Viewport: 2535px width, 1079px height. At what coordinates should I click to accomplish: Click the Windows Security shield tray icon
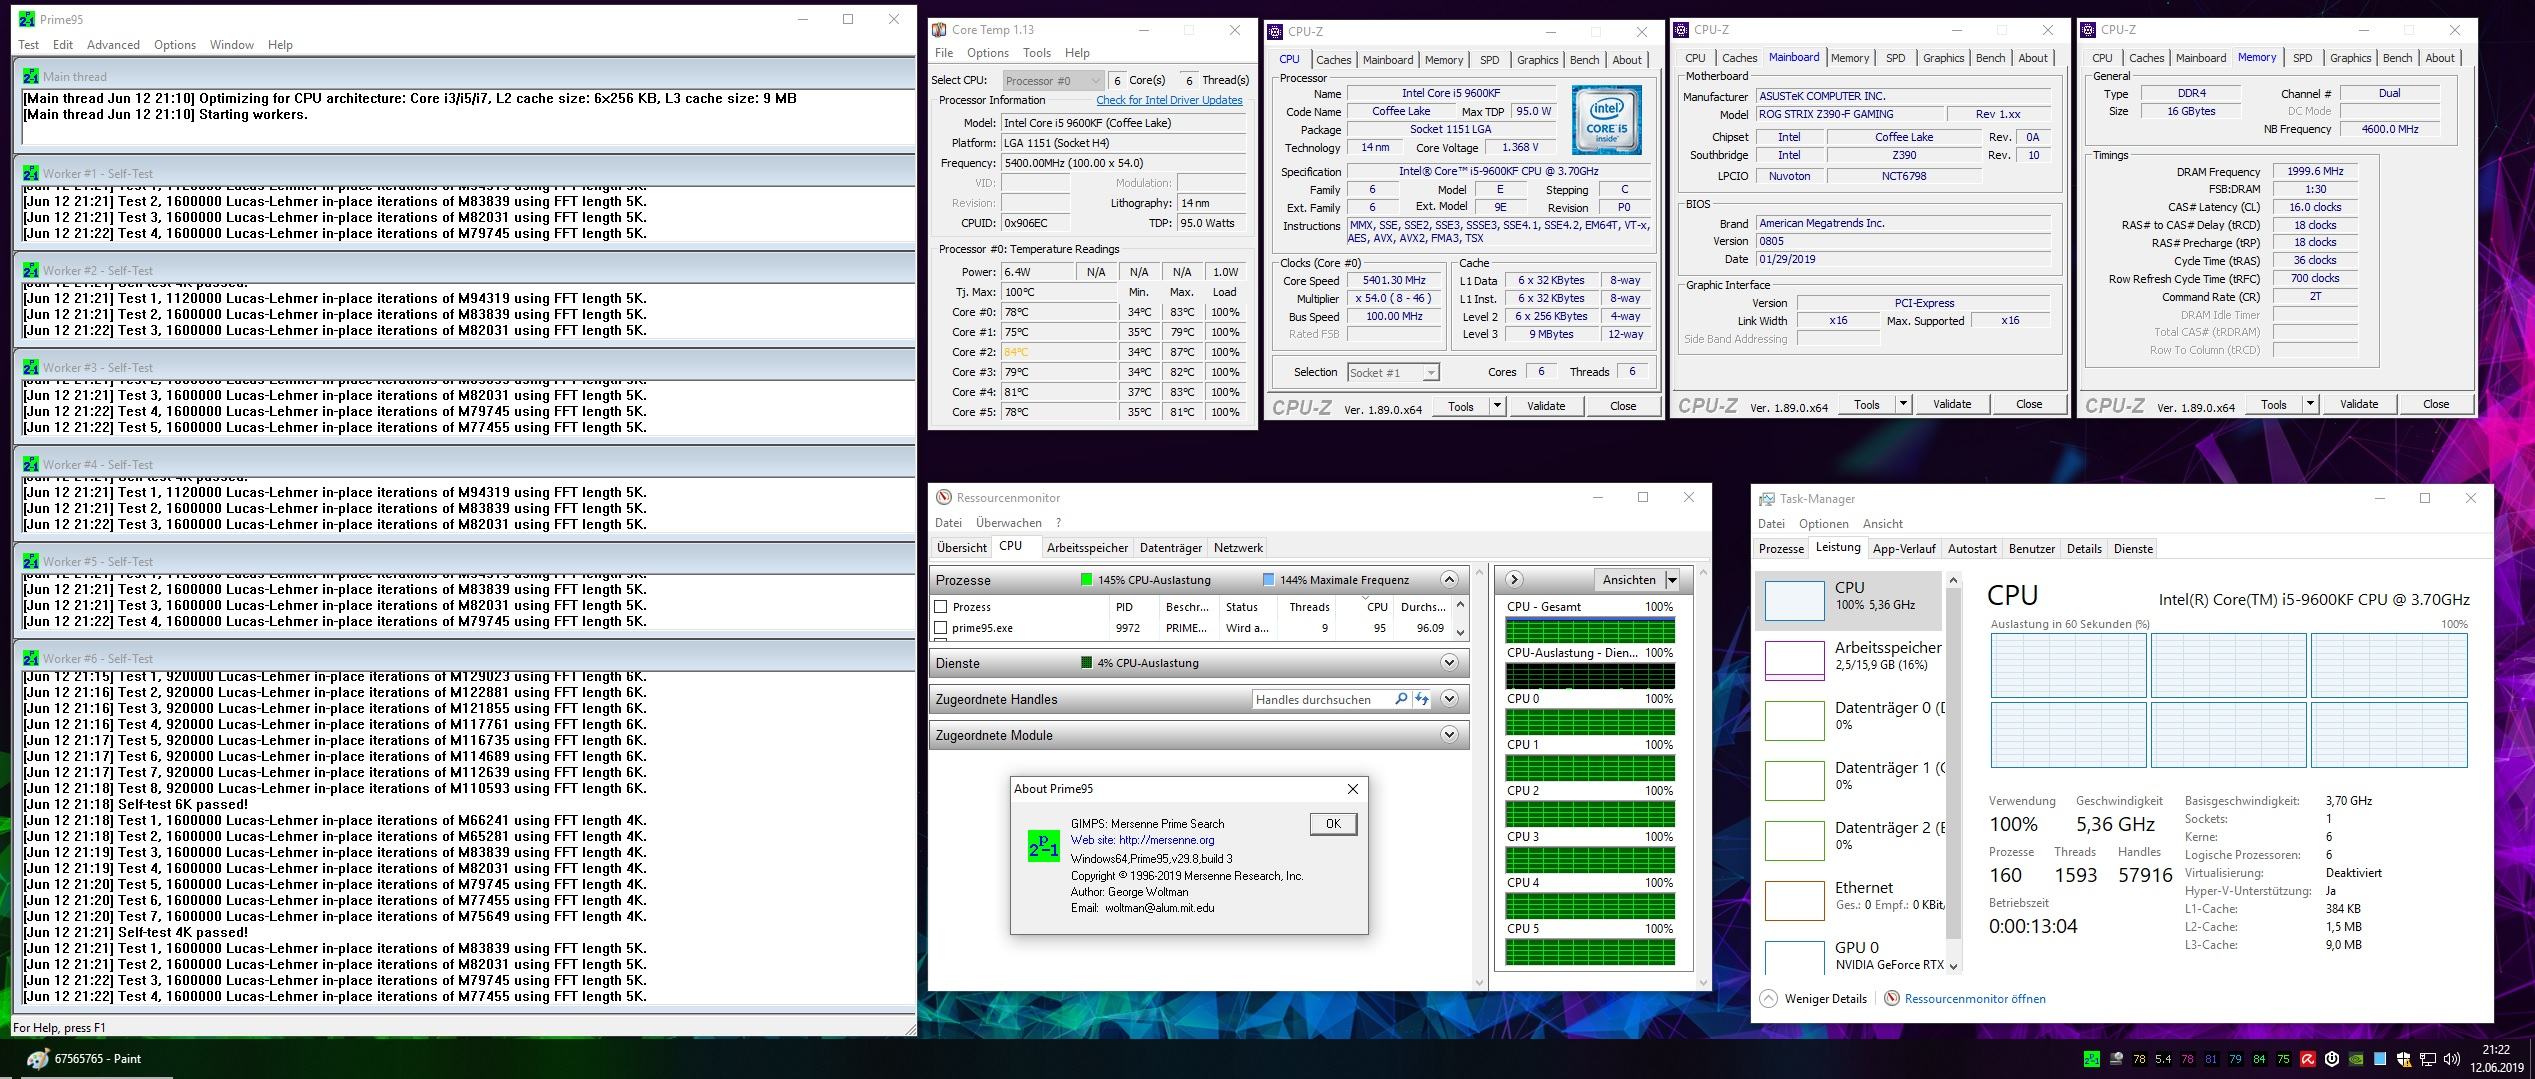coord(2404,1060)
